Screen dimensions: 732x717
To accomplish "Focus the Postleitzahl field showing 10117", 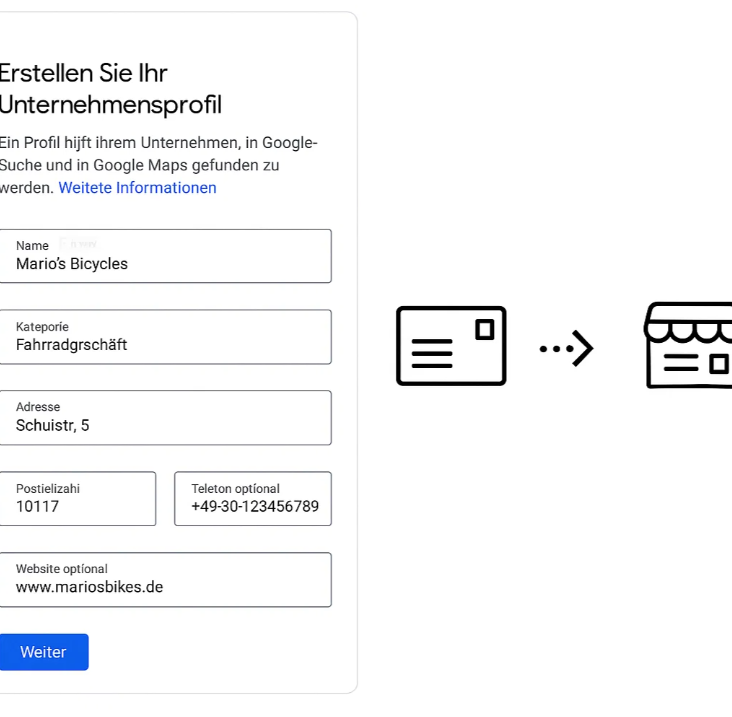I will 77,499.
